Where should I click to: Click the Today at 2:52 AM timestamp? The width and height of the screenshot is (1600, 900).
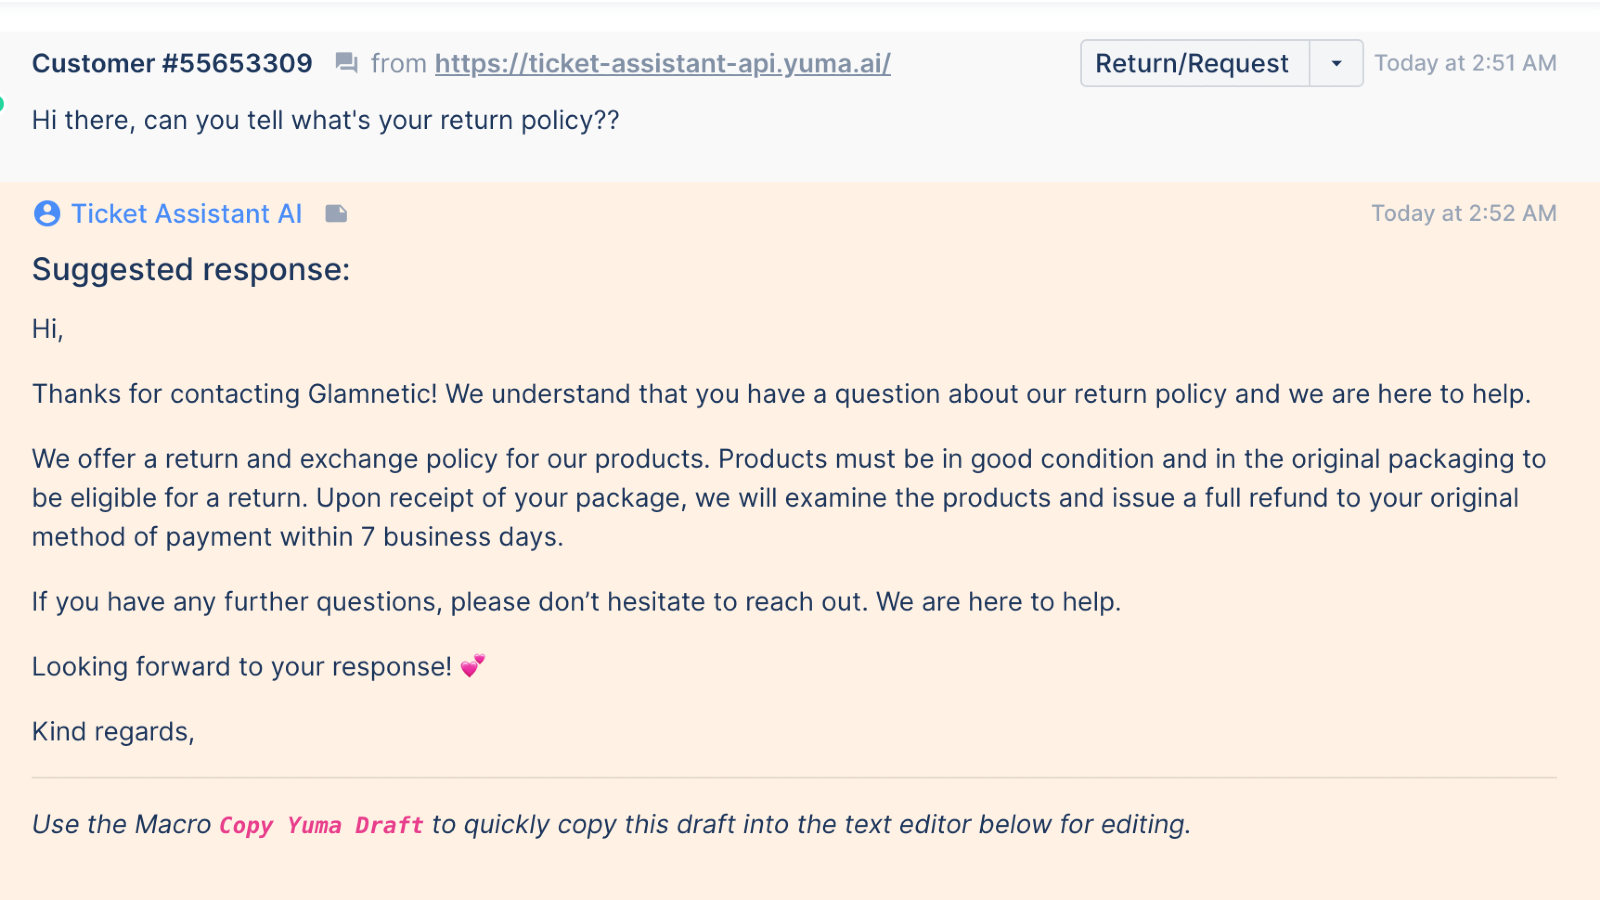click(x=1463, y=214)
